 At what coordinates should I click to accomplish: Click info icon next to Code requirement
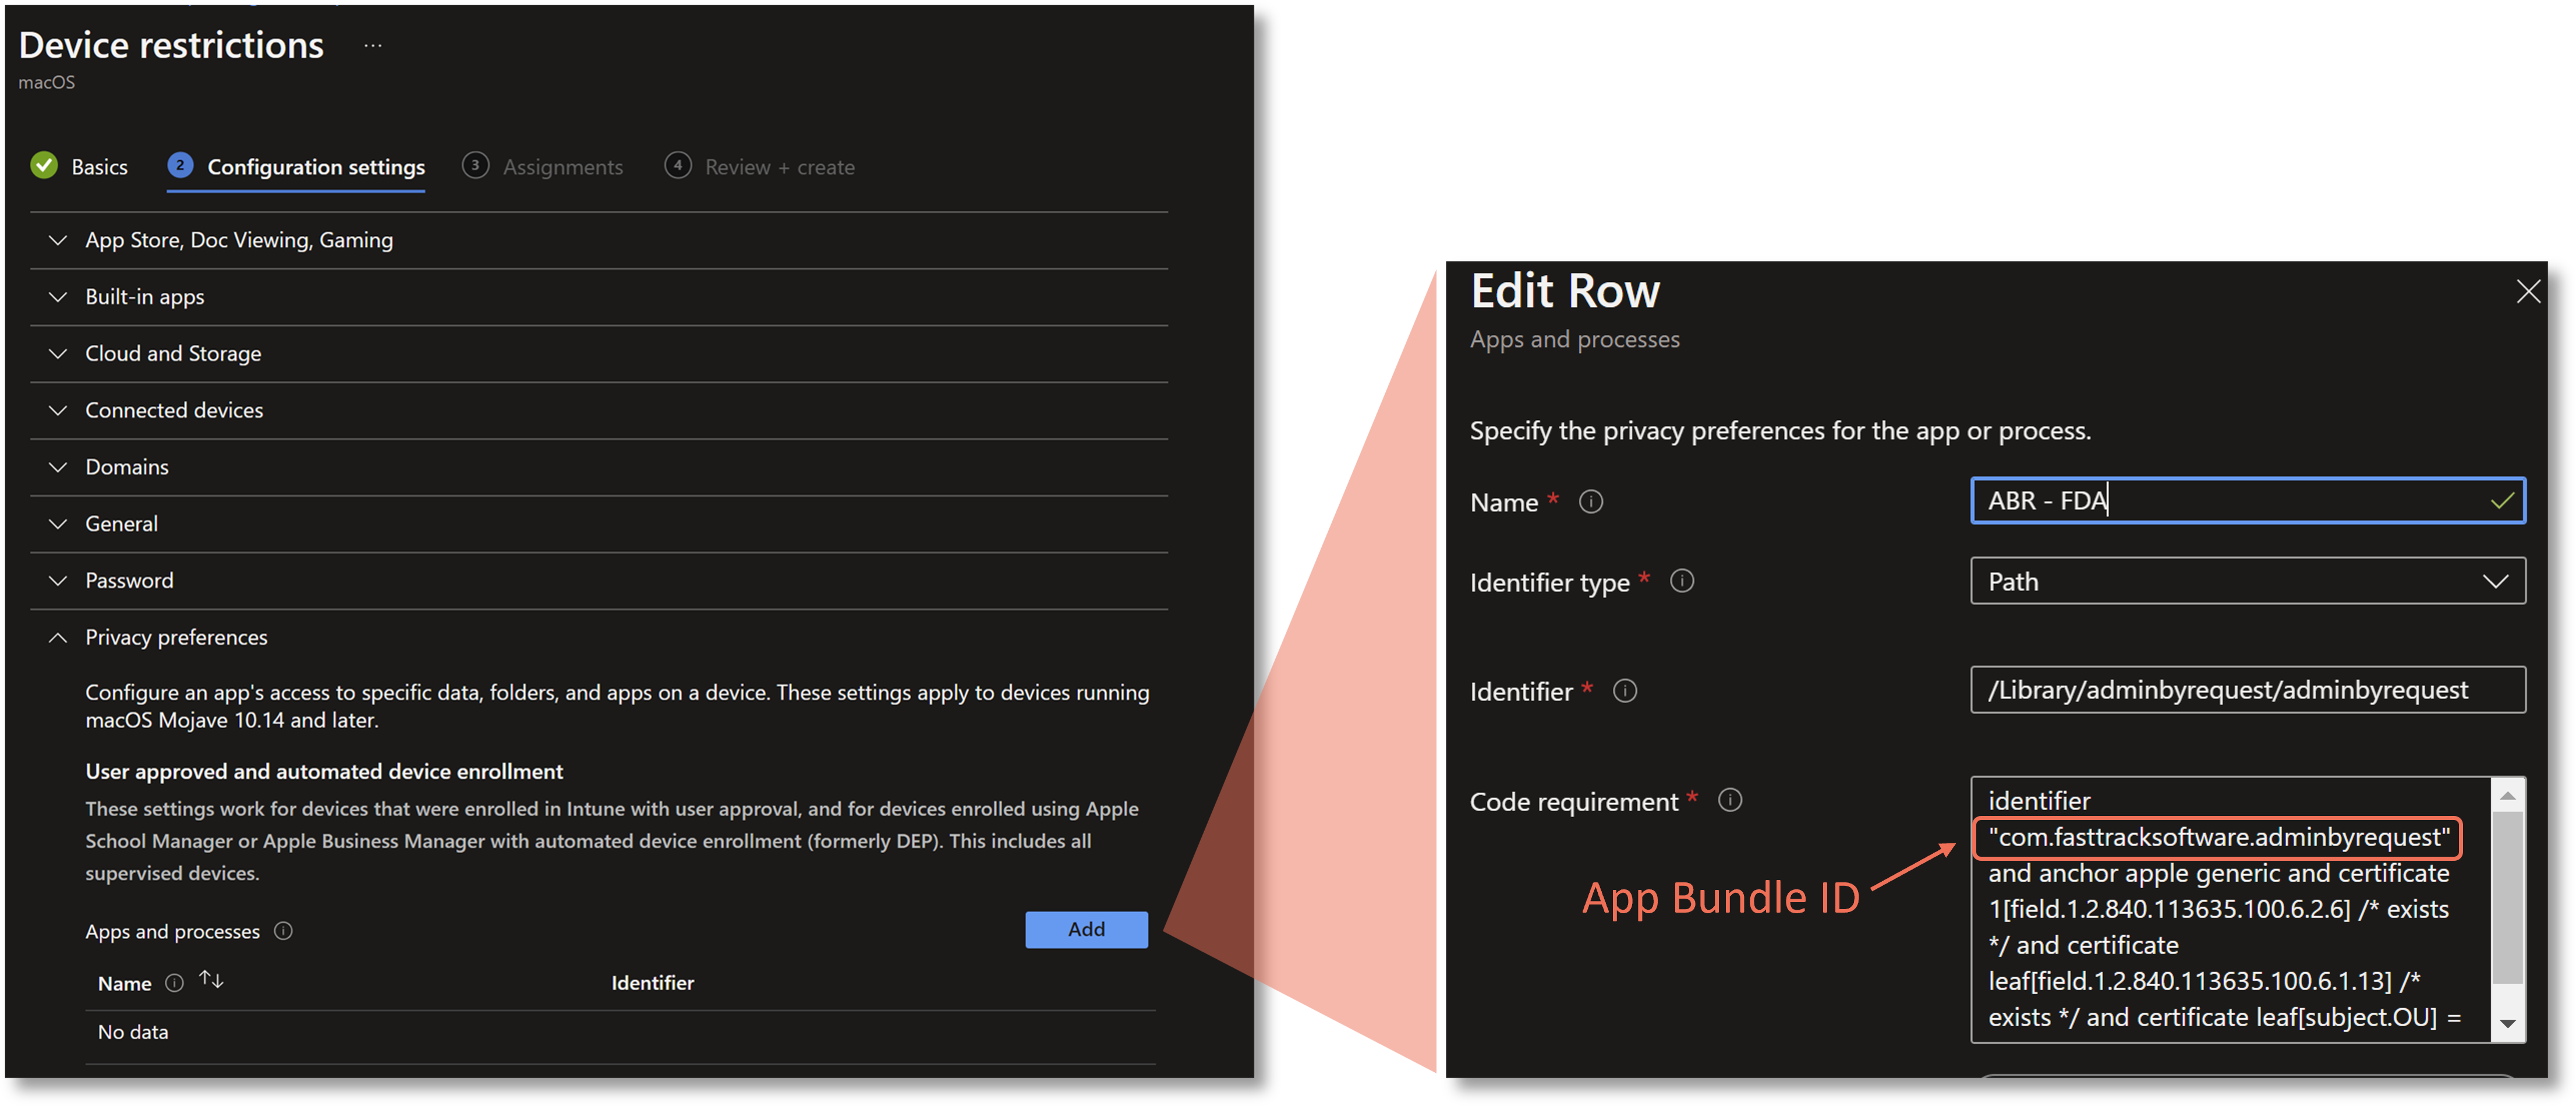click(1729, 801)
